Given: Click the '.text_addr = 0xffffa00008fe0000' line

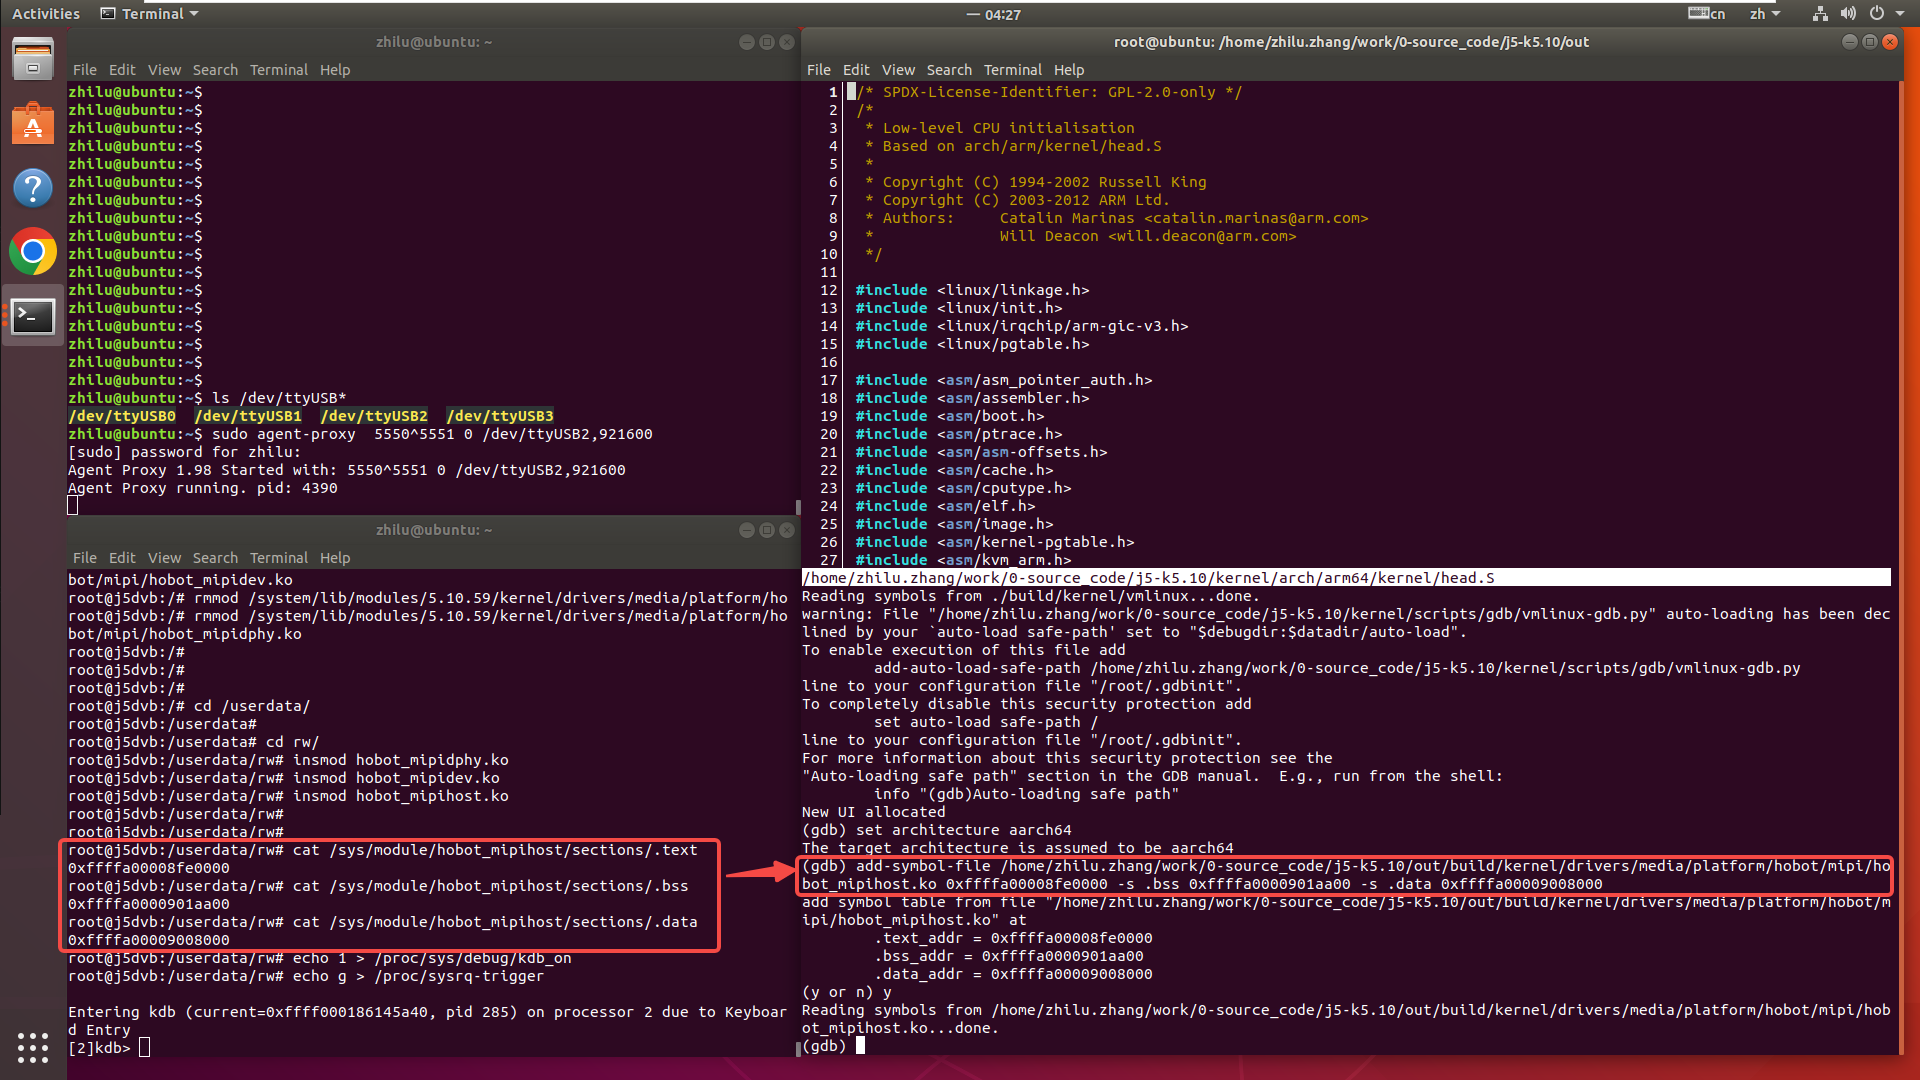Looking at the screenshot, I should click(1013, 938).
